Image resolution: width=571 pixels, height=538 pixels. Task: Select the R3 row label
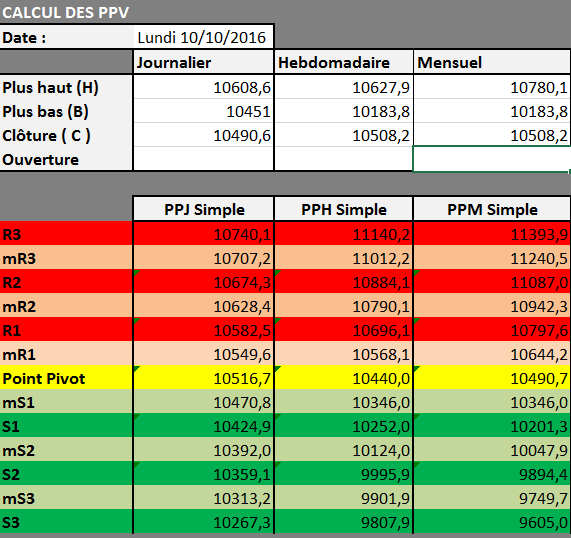[66, 233]
